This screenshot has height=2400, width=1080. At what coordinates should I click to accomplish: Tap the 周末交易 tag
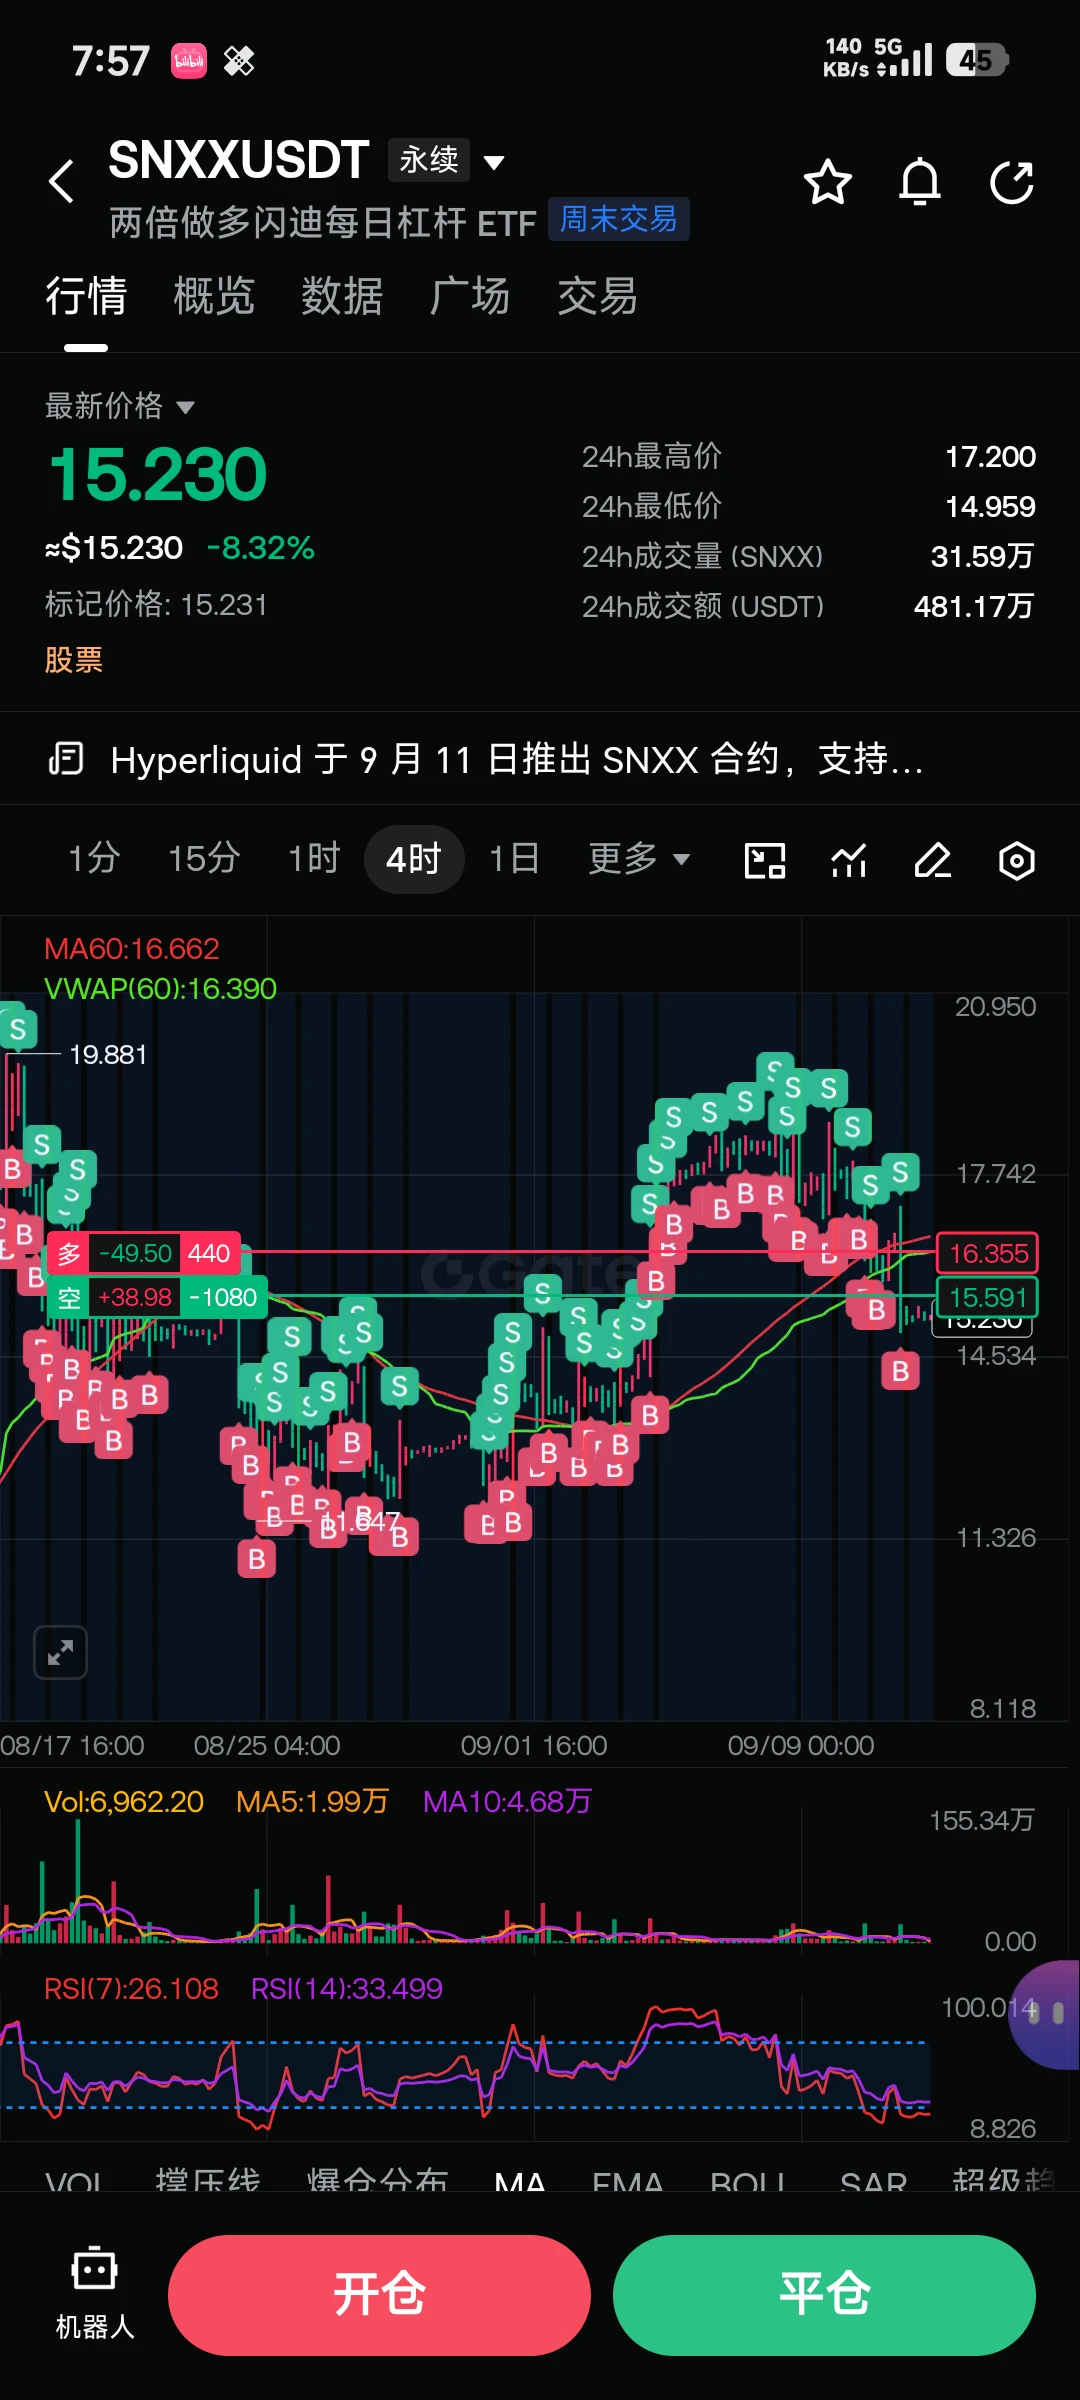coord(618,220)
